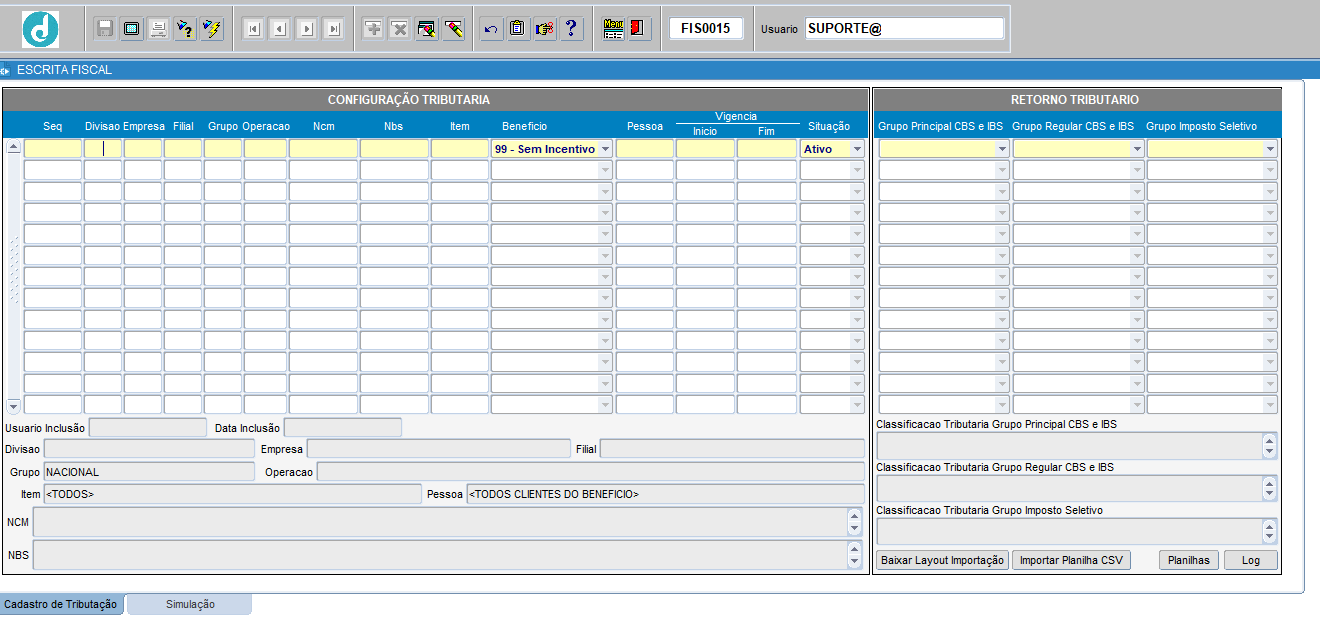Click the delete record X icon
The width and height of the screenshot is (1320, 622).
(x=399, y=29)
